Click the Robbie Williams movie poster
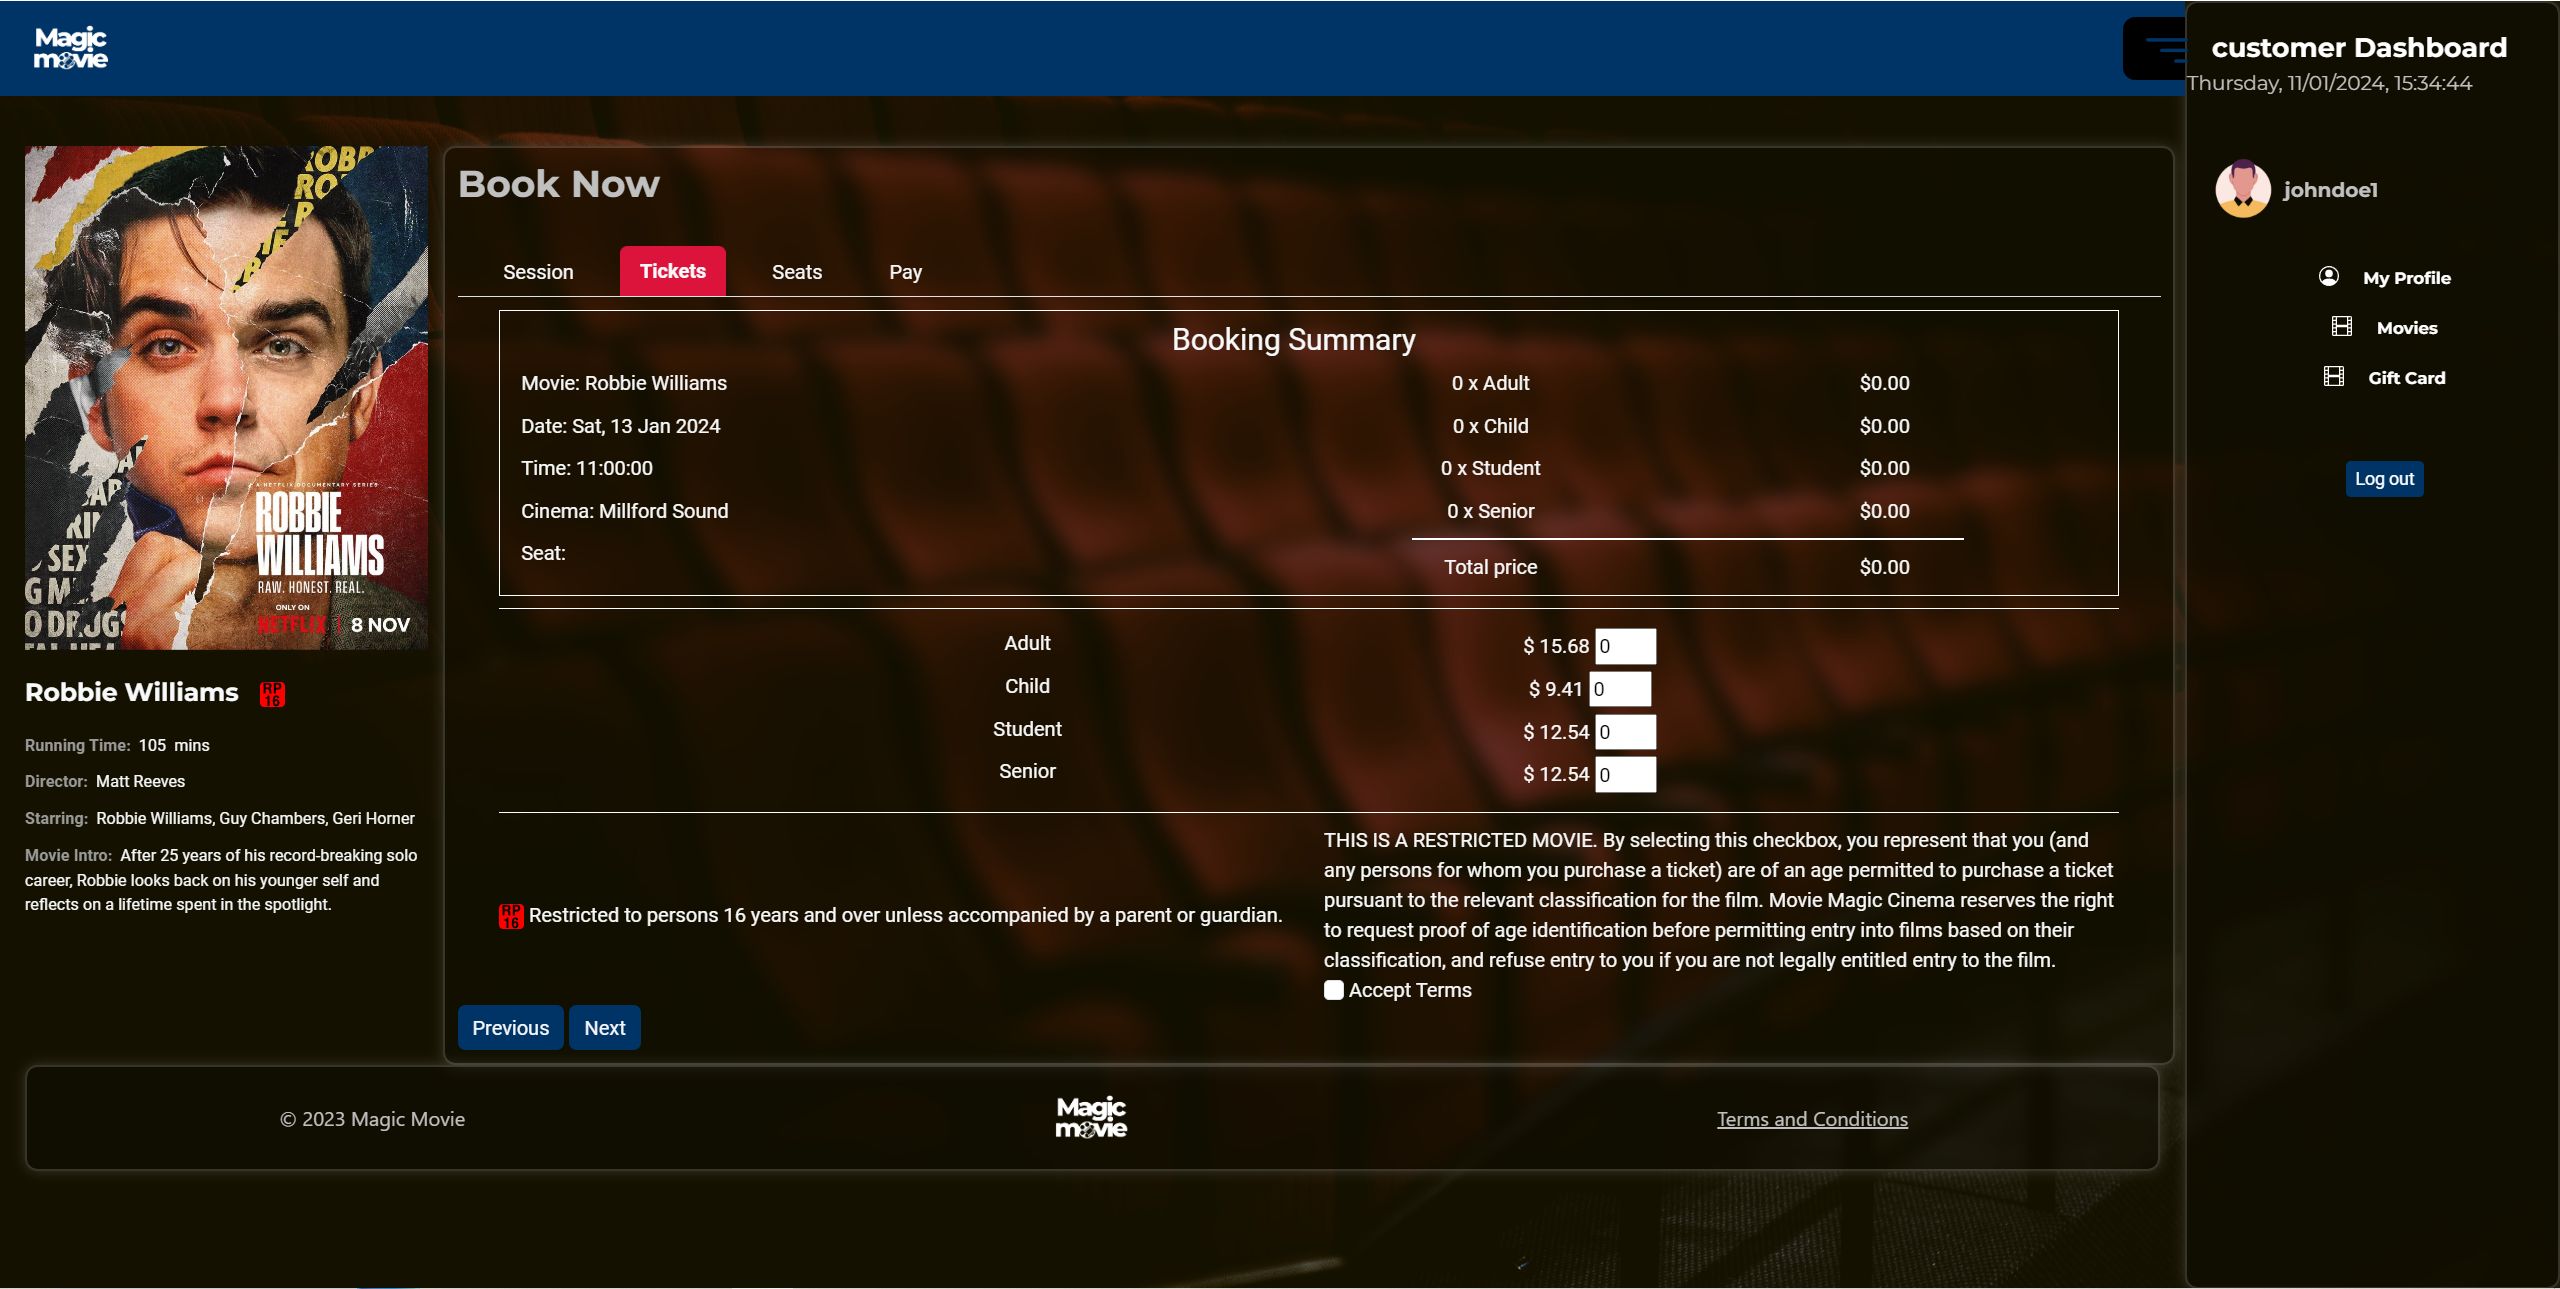 226,398
